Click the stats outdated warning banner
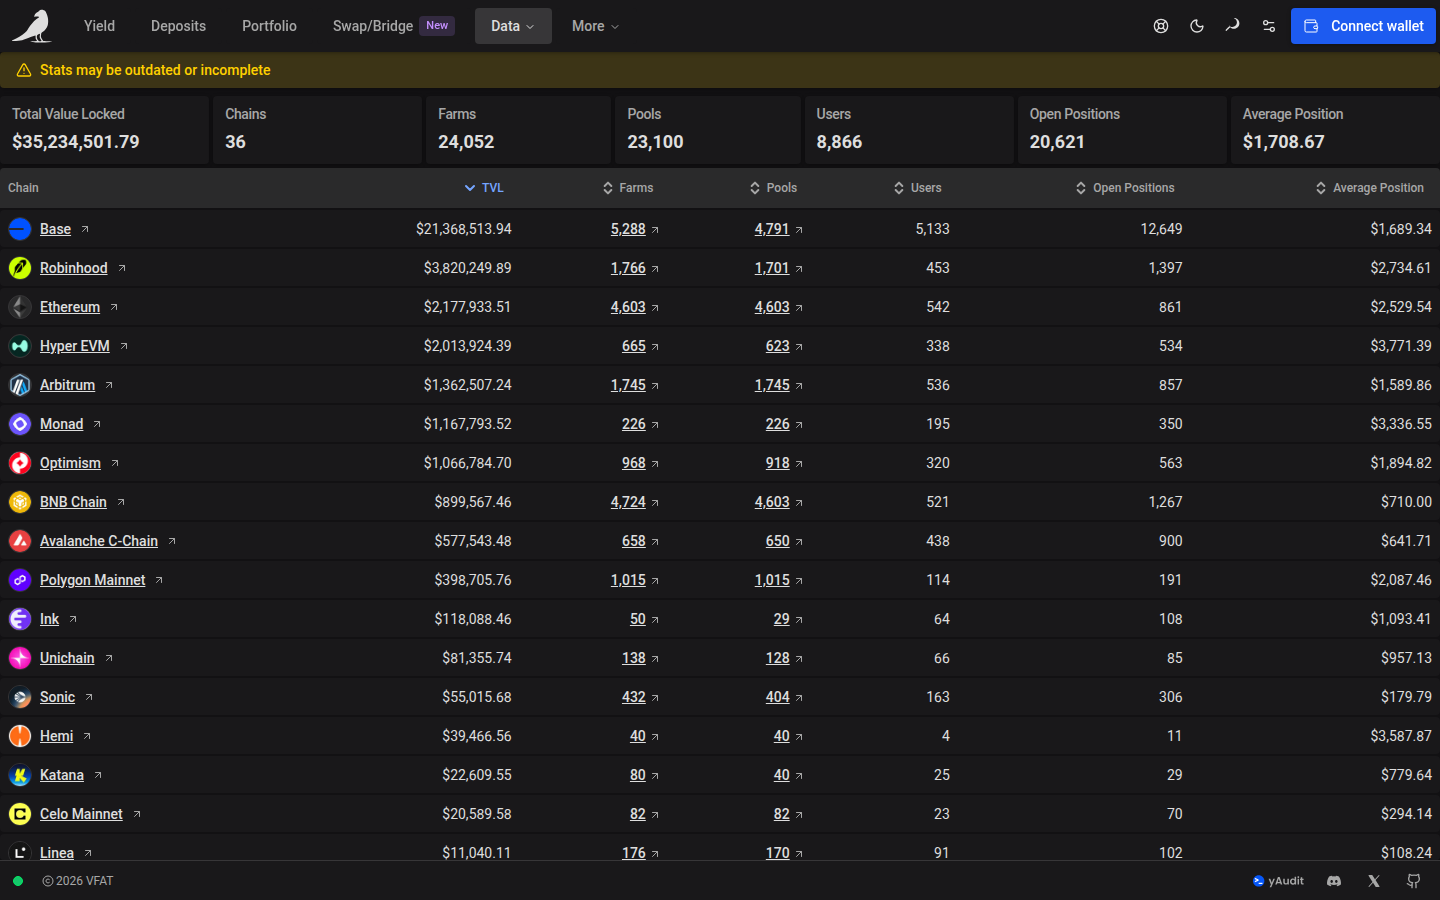1440x900 pixels. [x=720, y=70]
